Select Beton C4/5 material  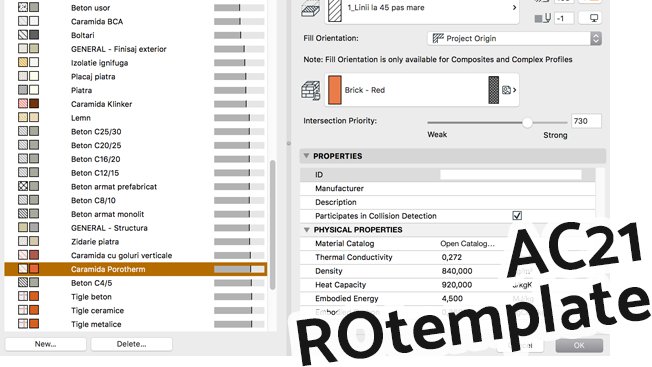(x=136, y=283)
